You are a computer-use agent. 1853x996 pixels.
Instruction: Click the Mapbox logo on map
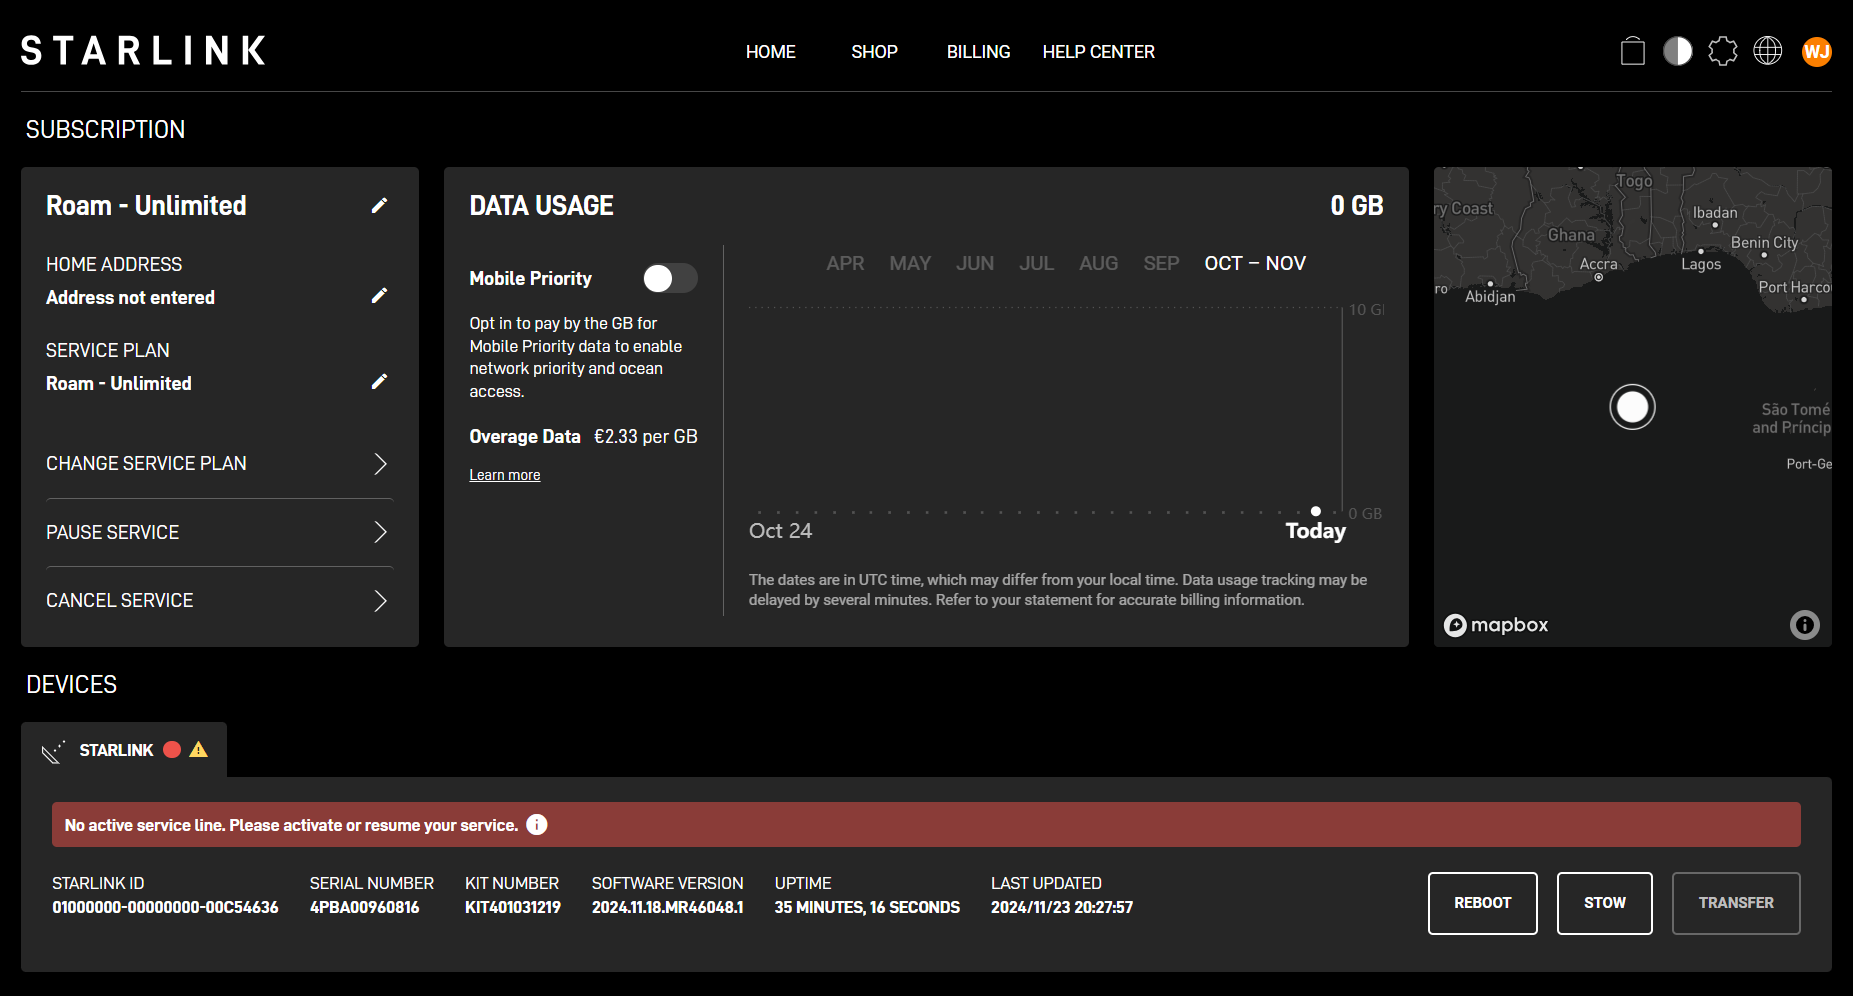click(x=1496, y=625)
